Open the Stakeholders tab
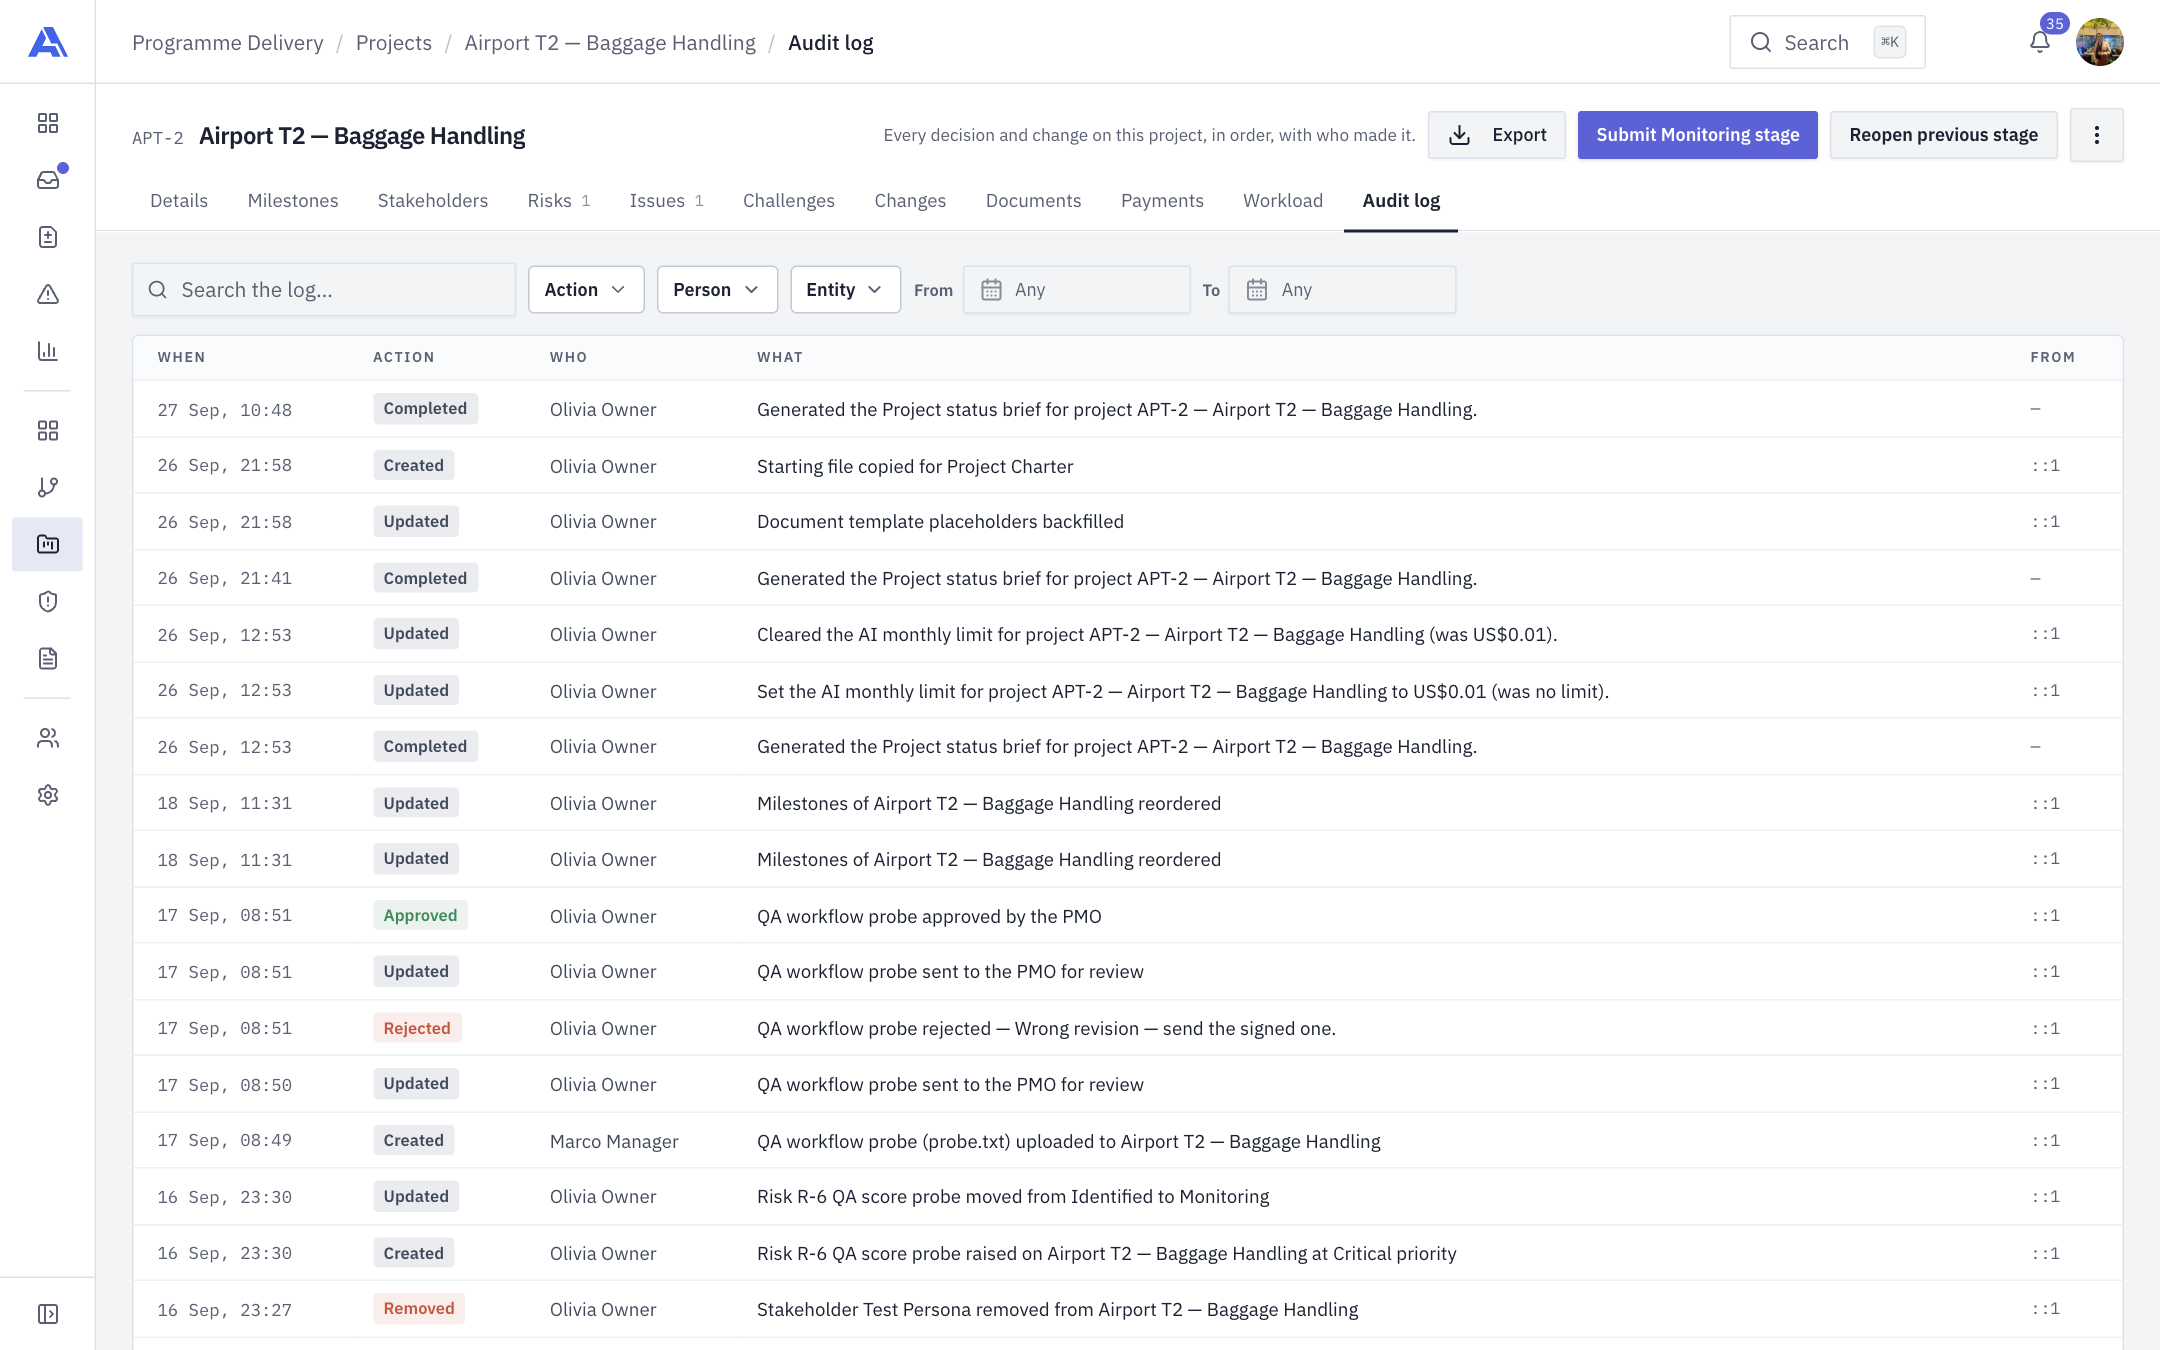The width and height of the screenshot is (2160, 1350). click(x=433, y=201)
